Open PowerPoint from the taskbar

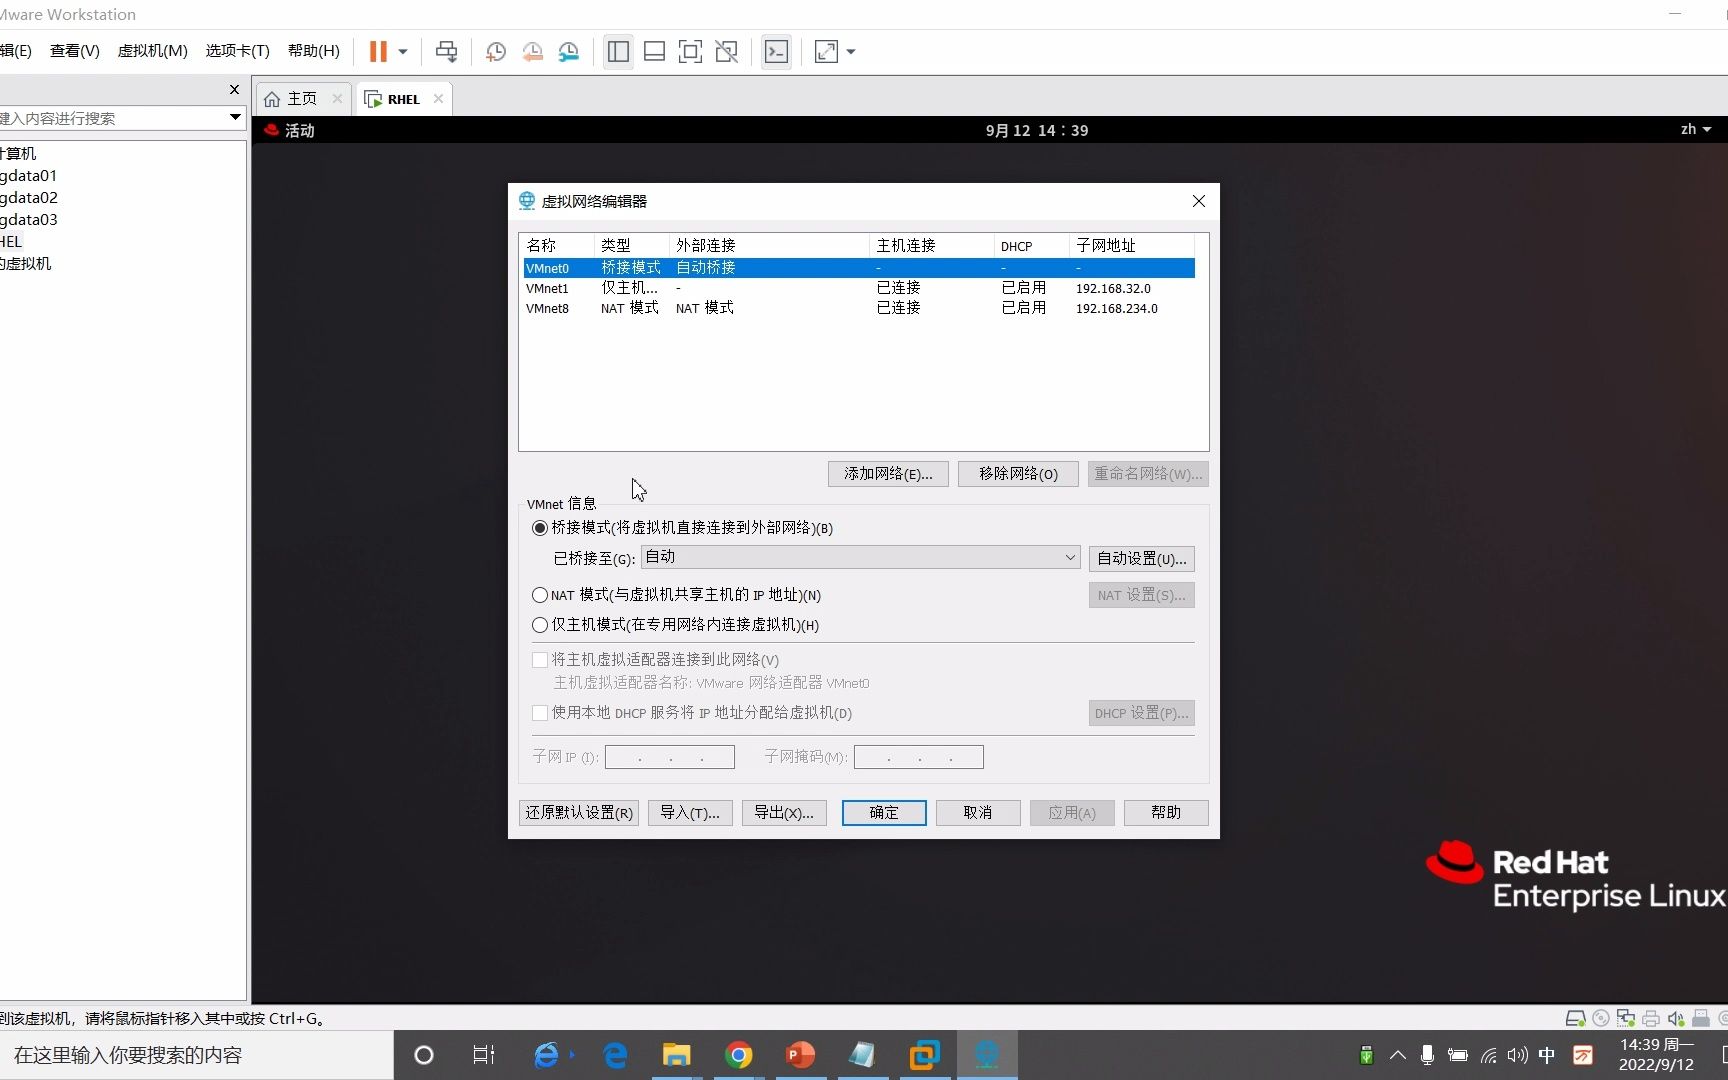(x=800, y=1055)
